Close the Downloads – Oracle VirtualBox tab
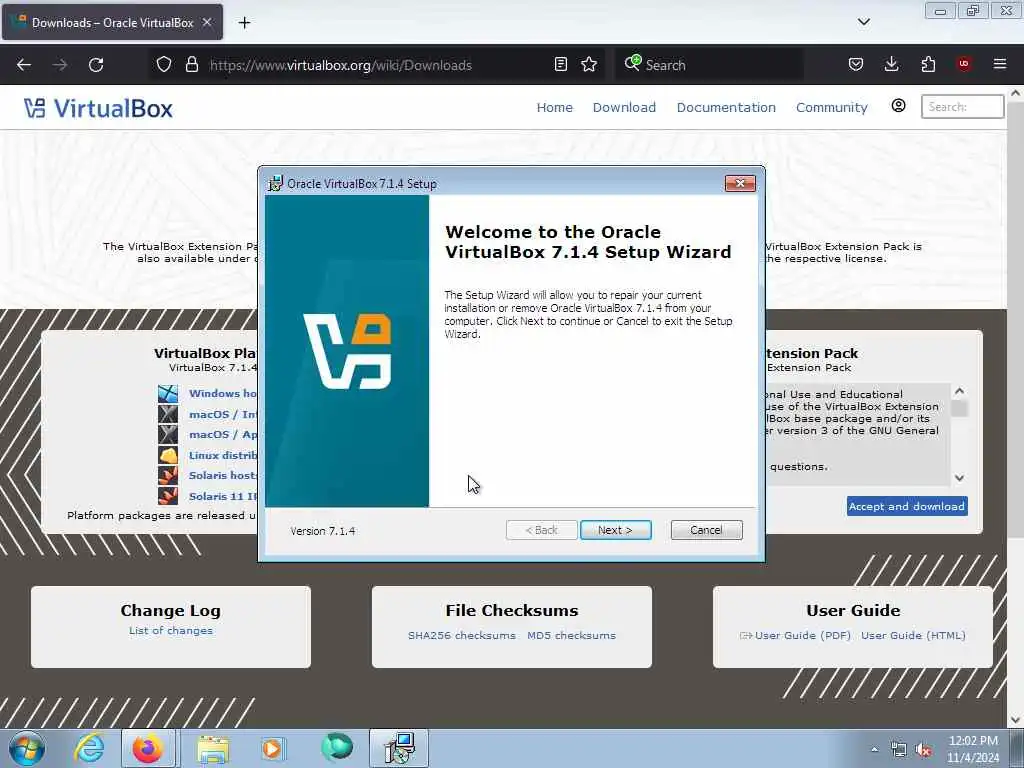 (207, 22)
